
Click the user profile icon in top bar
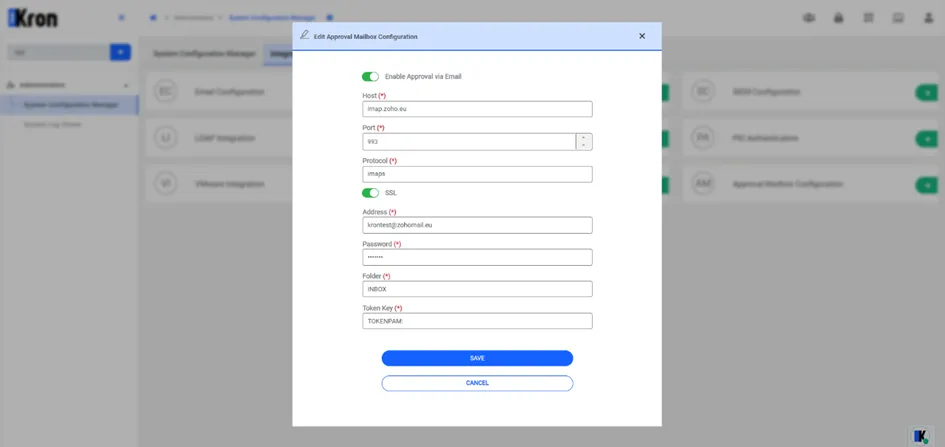[928, 18]
